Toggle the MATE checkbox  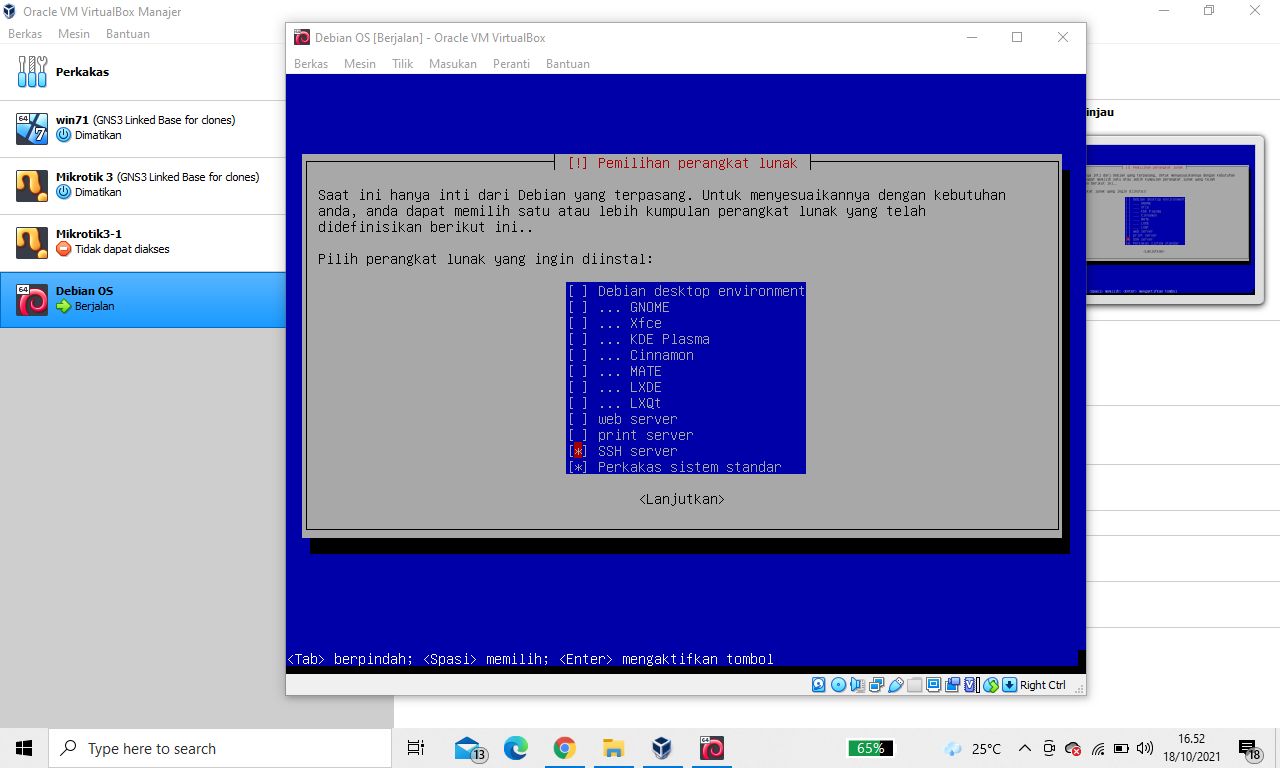click(x=577, y=371)
